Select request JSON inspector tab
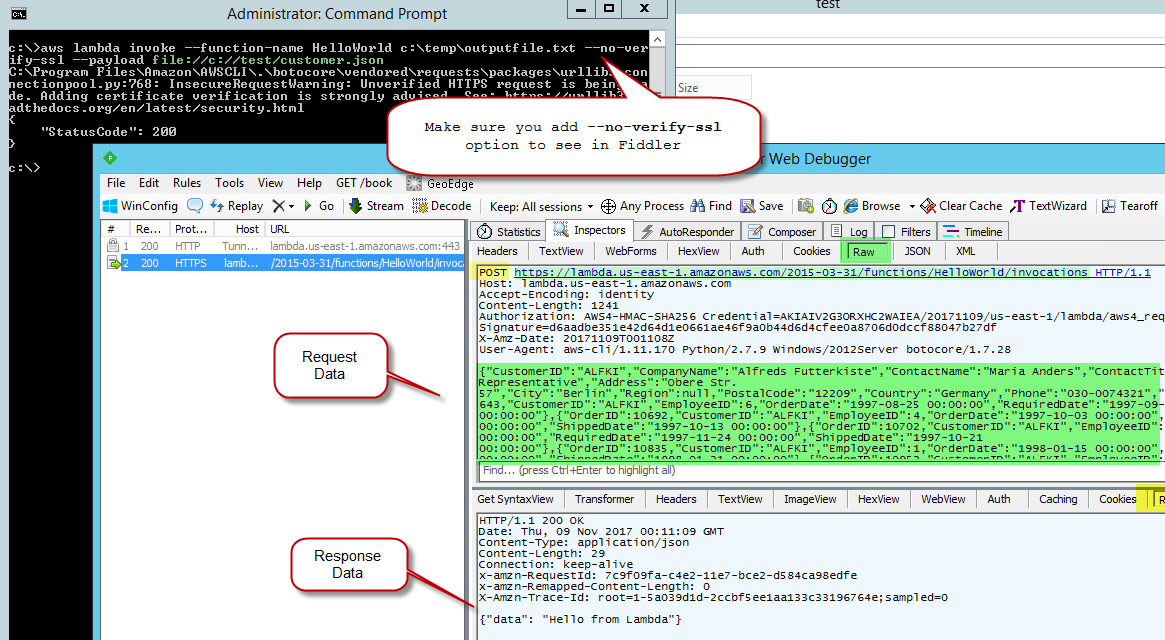Image resolution: width=1165 pixels, height=640 pixels. coord(917,251)
